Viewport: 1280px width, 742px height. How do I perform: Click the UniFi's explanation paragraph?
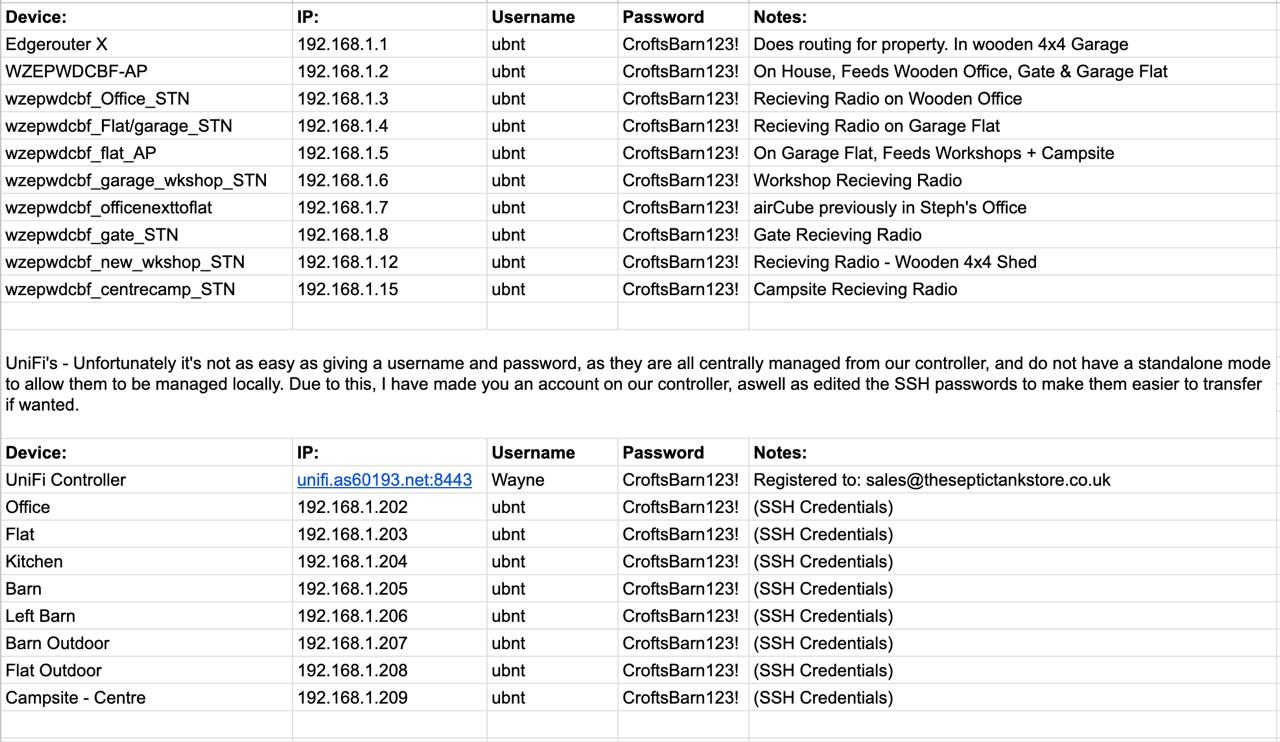[638, 384]
